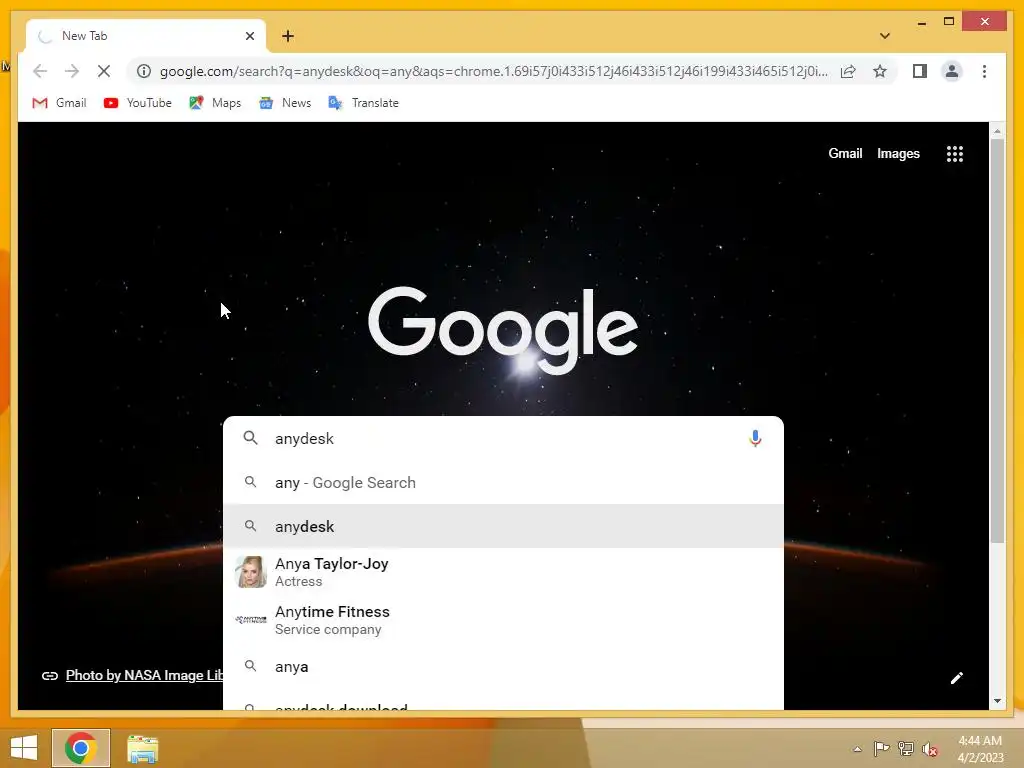Customize this page with pencil icon
This screenshot has width=1024, height=768.
click(x=956, y=678)
